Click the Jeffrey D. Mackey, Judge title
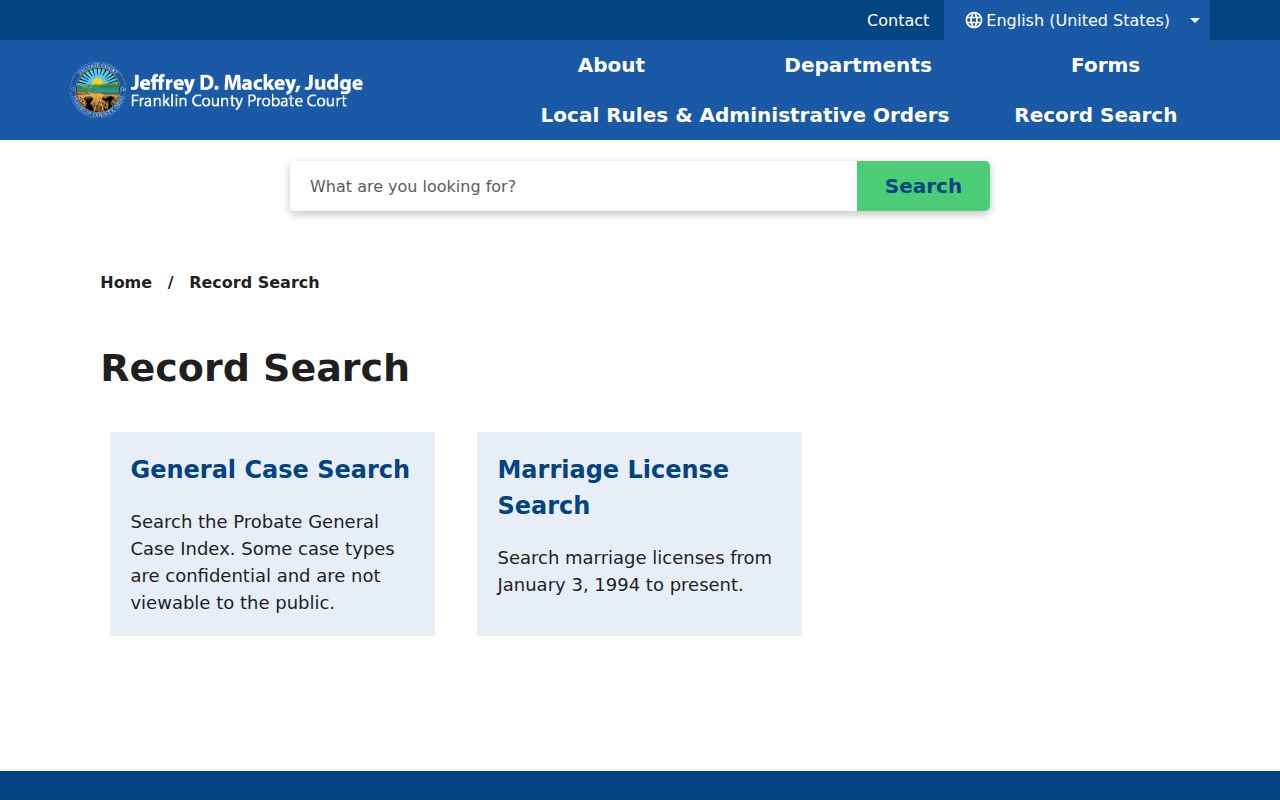 pos(247,83)
